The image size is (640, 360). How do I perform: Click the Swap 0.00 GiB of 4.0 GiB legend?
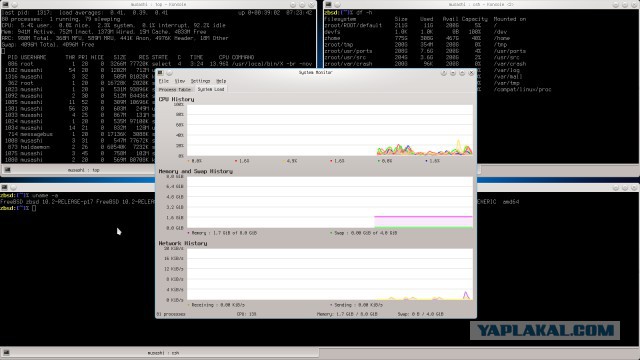tap(364, 233)
